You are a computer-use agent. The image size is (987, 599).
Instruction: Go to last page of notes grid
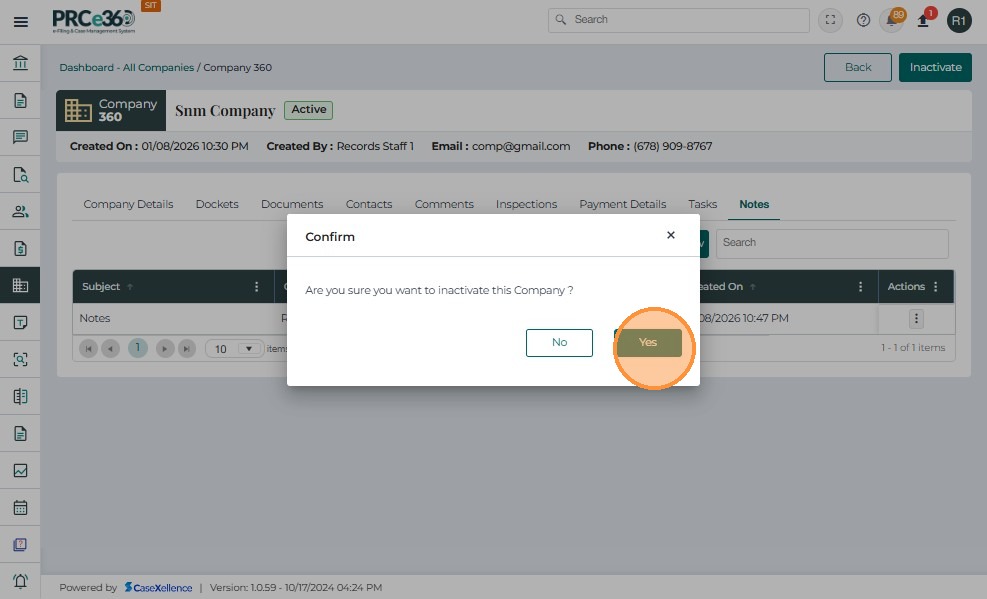click(187, 349)
